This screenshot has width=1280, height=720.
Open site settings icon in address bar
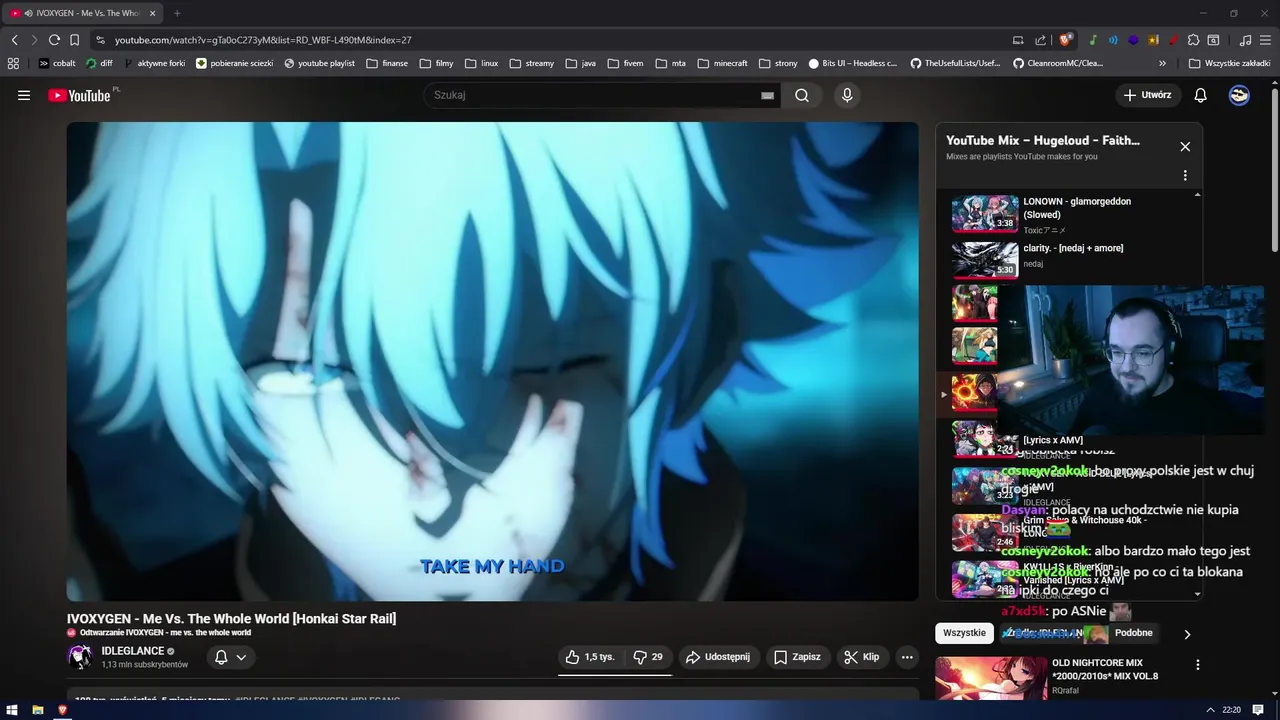point(100,40)
